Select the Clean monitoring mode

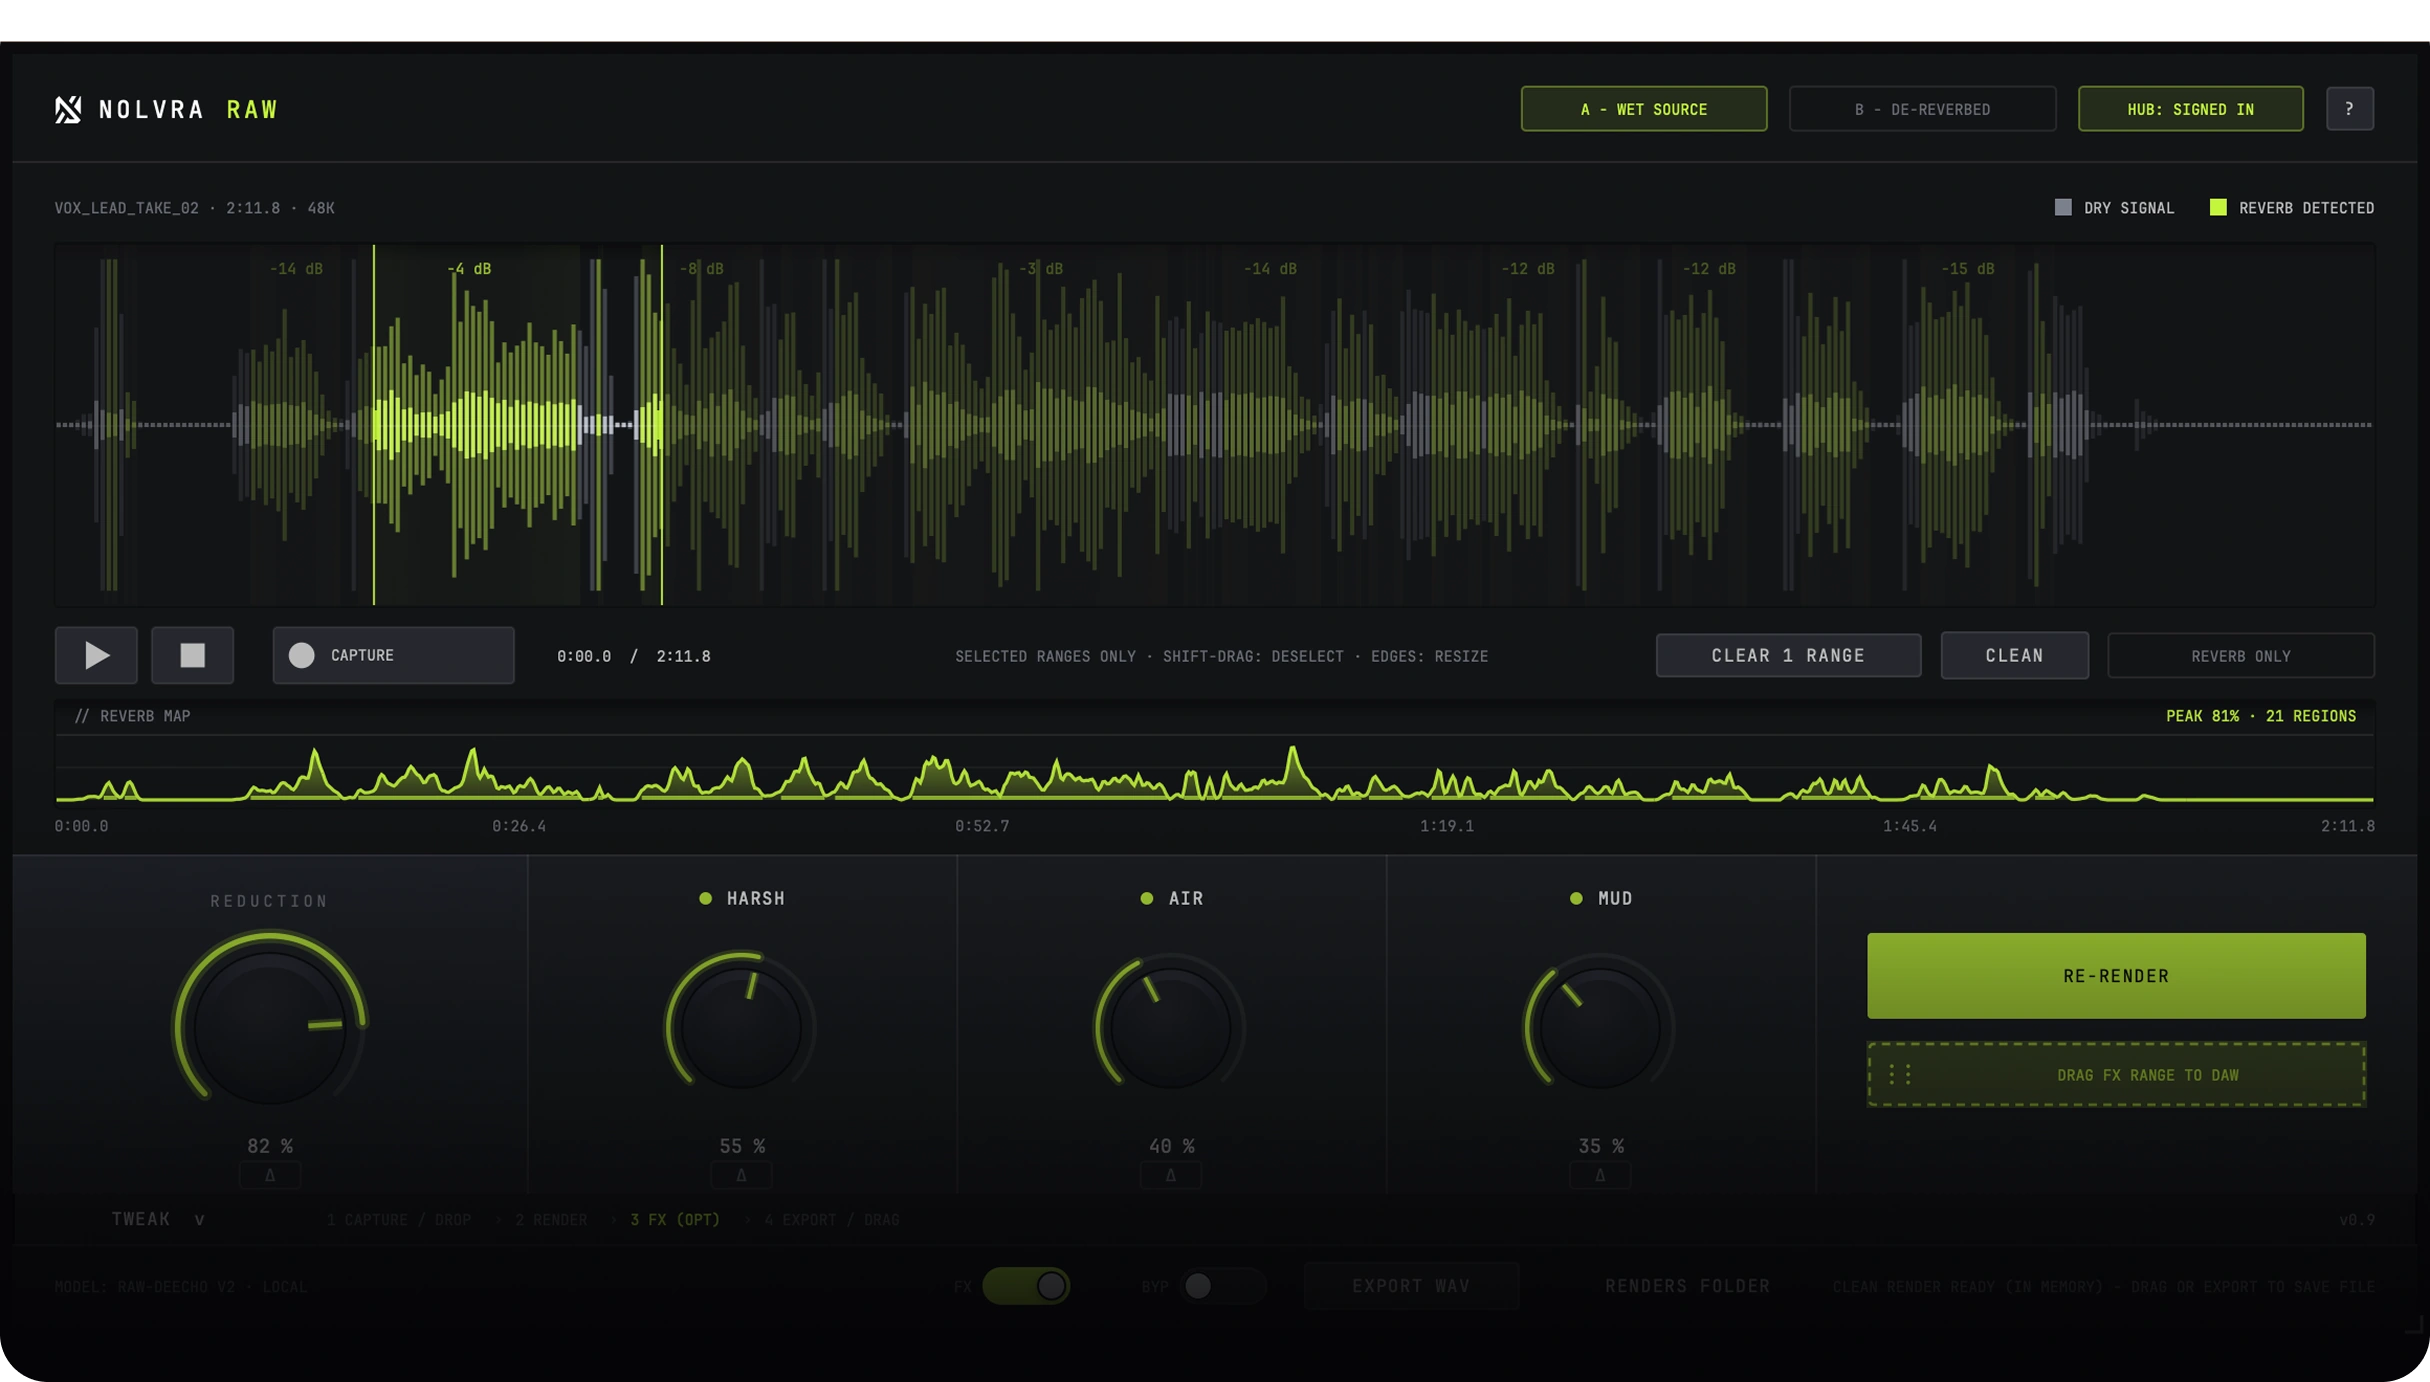coord(2014,655)
